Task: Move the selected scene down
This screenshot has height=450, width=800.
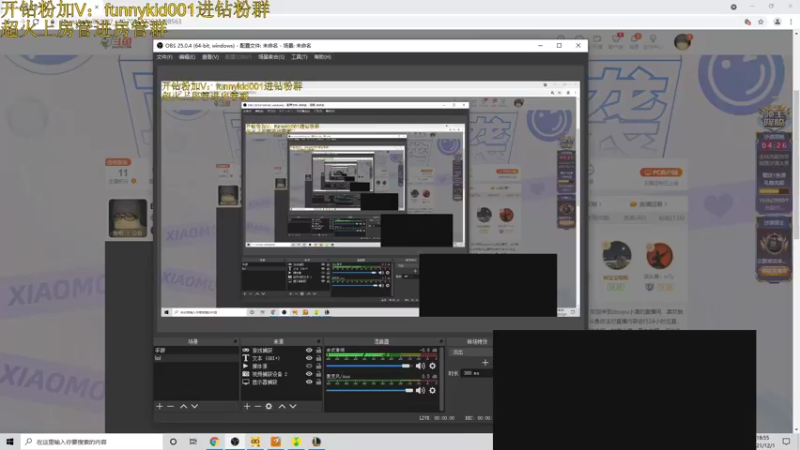Action: point(194,406)
